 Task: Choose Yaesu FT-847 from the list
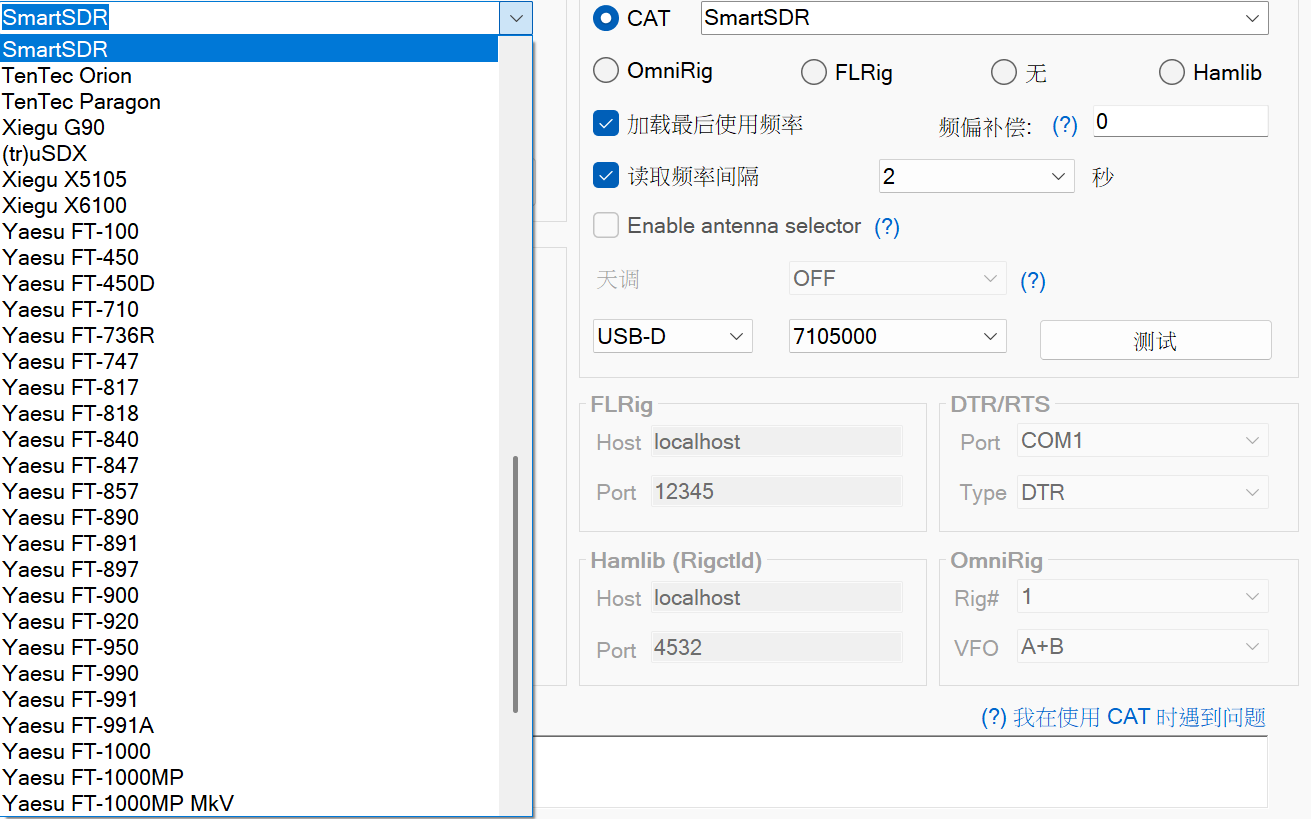coord(249,465)
